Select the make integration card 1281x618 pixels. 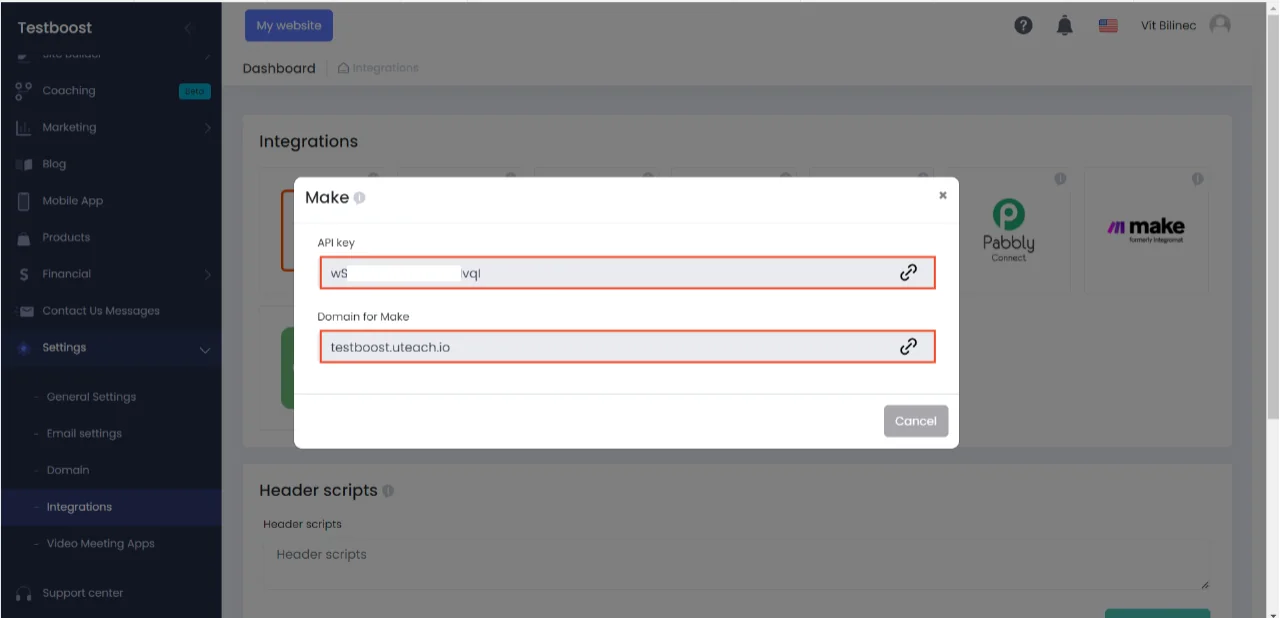click(x=1146, y=230)
